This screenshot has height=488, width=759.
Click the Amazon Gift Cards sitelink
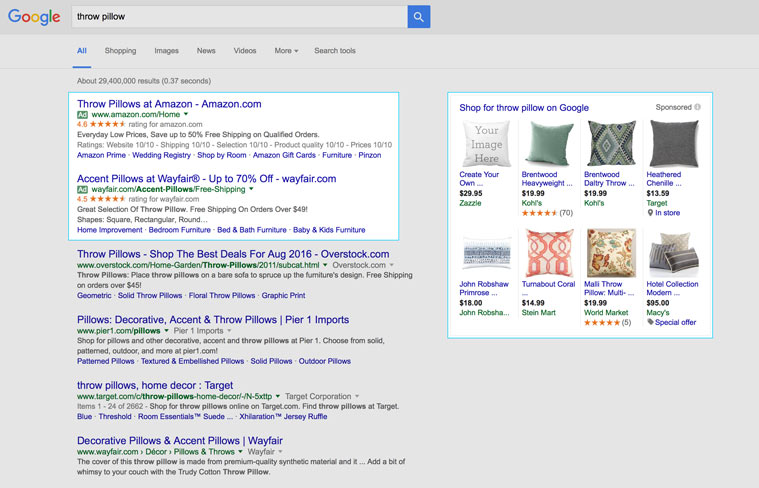click(284, 155)
